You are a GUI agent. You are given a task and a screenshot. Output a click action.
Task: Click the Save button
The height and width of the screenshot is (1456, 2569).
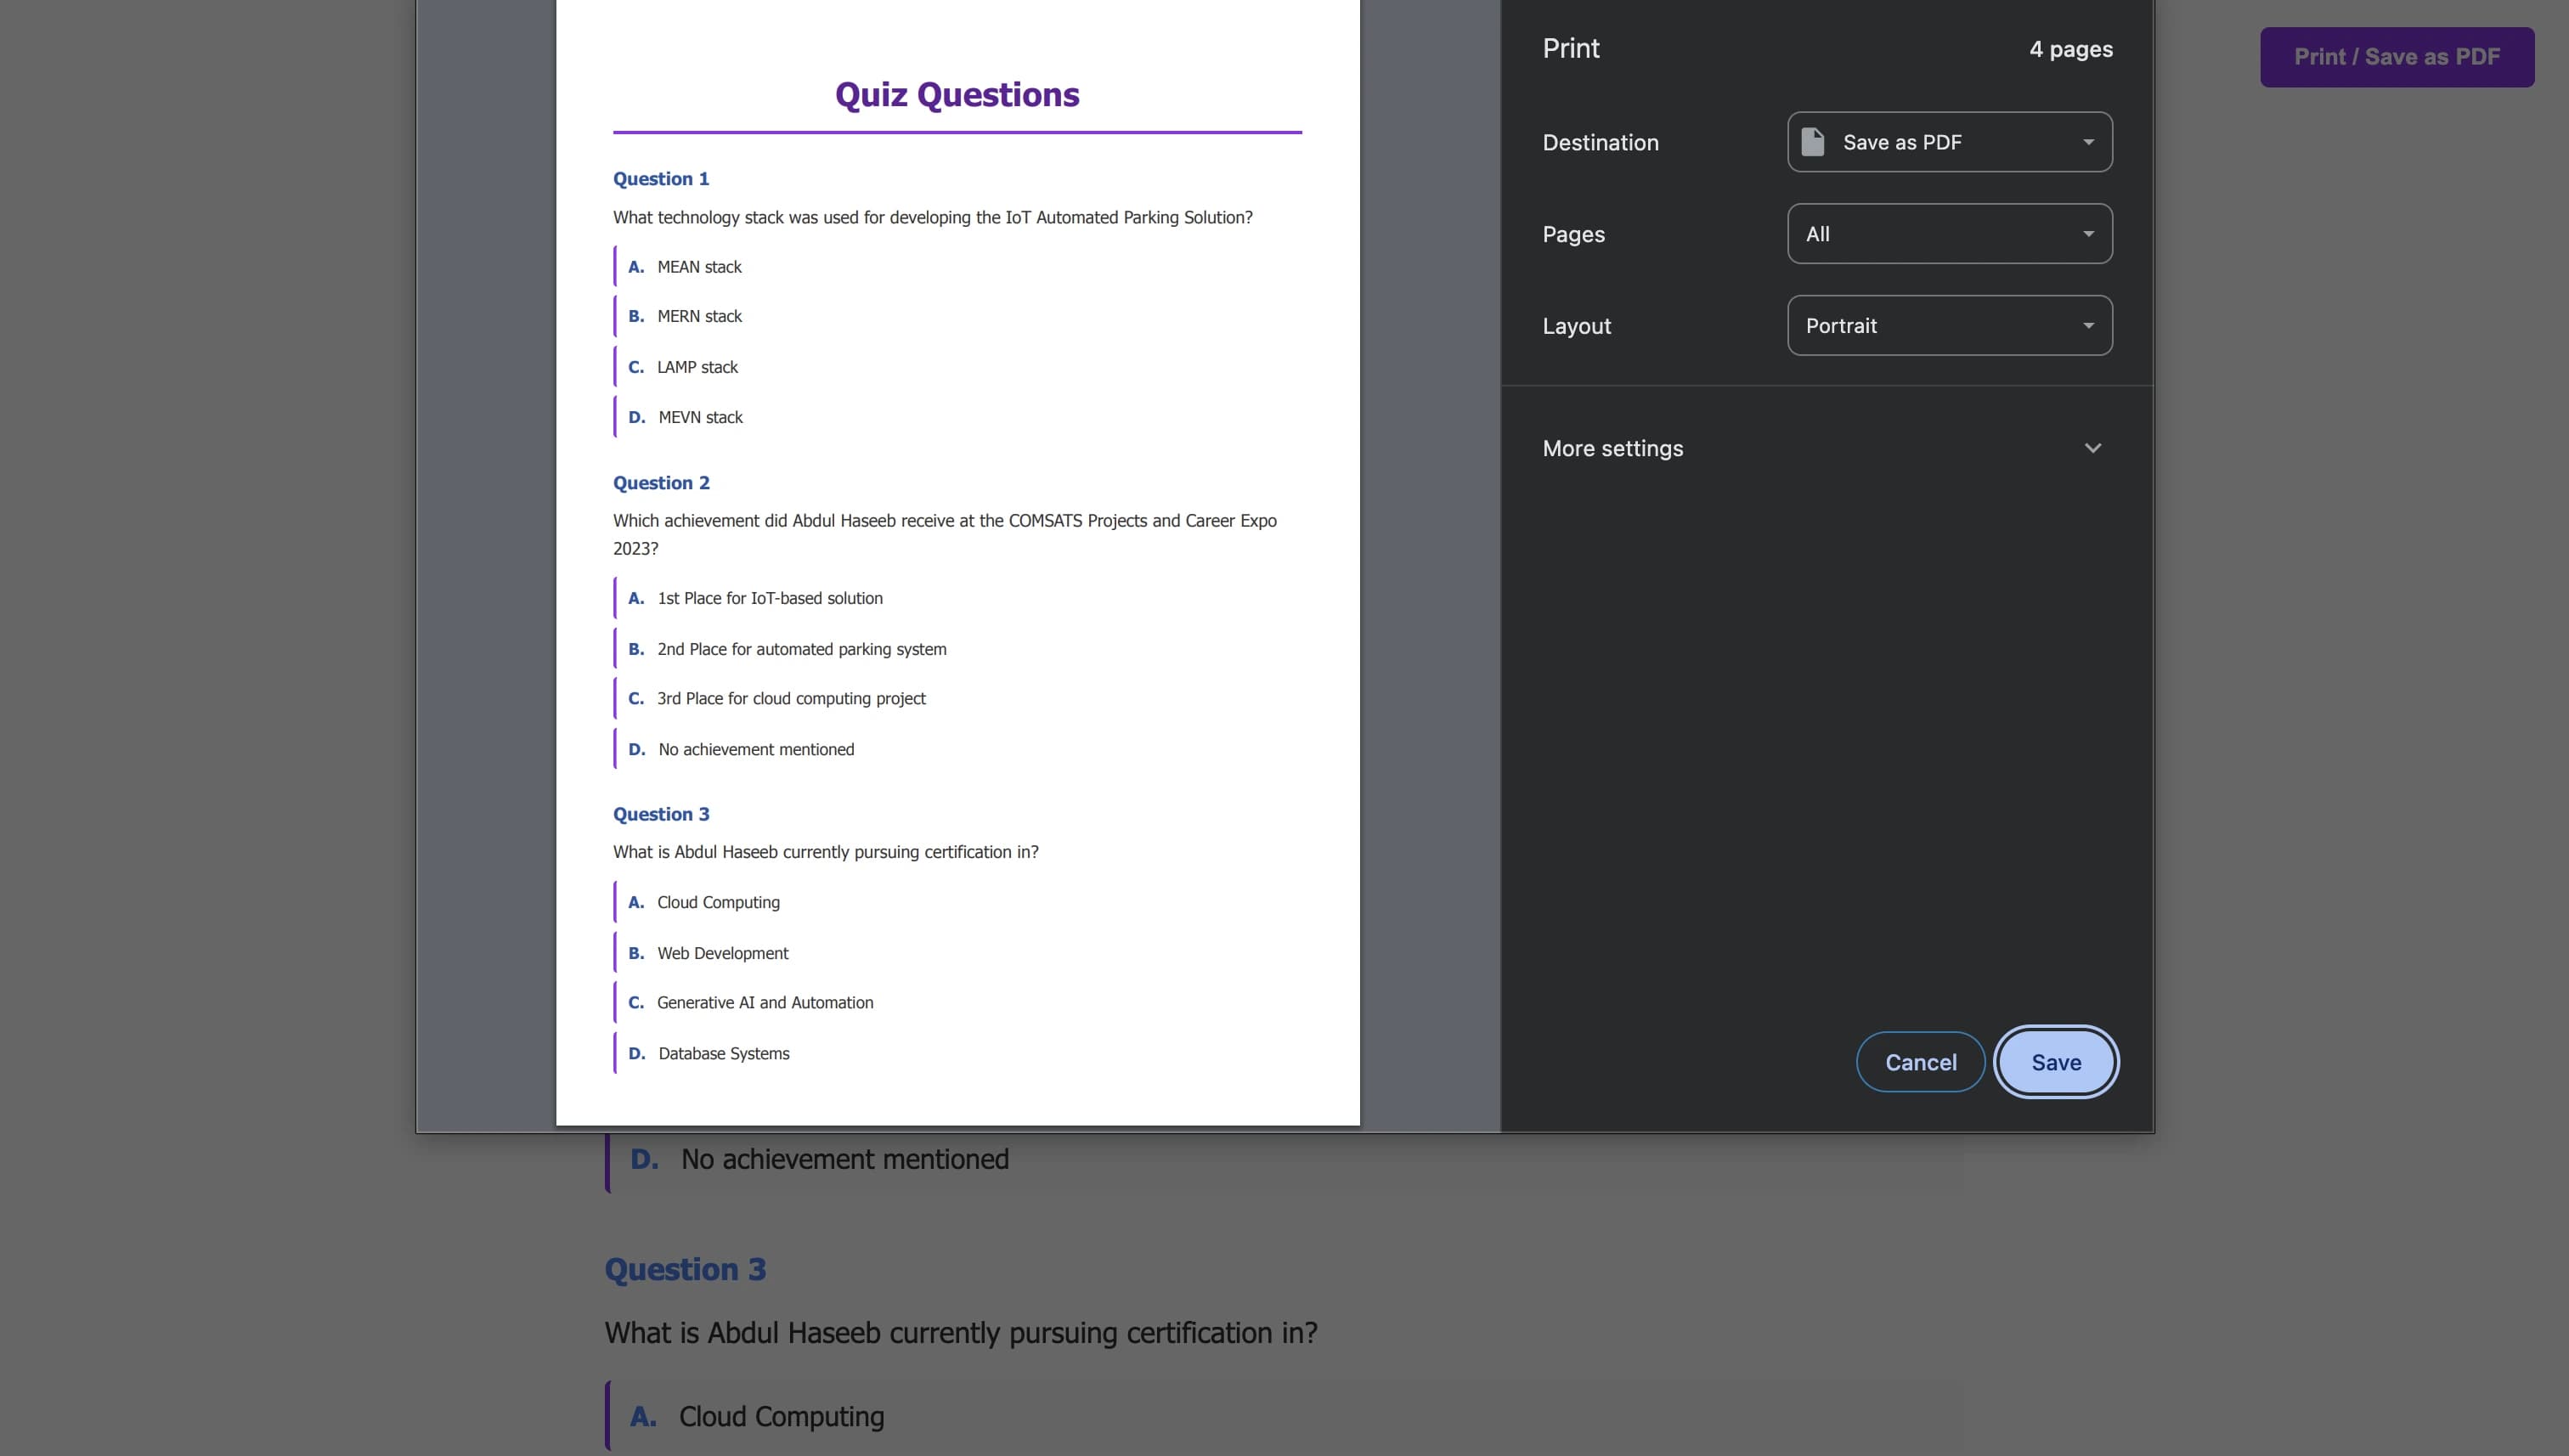2055,1062
